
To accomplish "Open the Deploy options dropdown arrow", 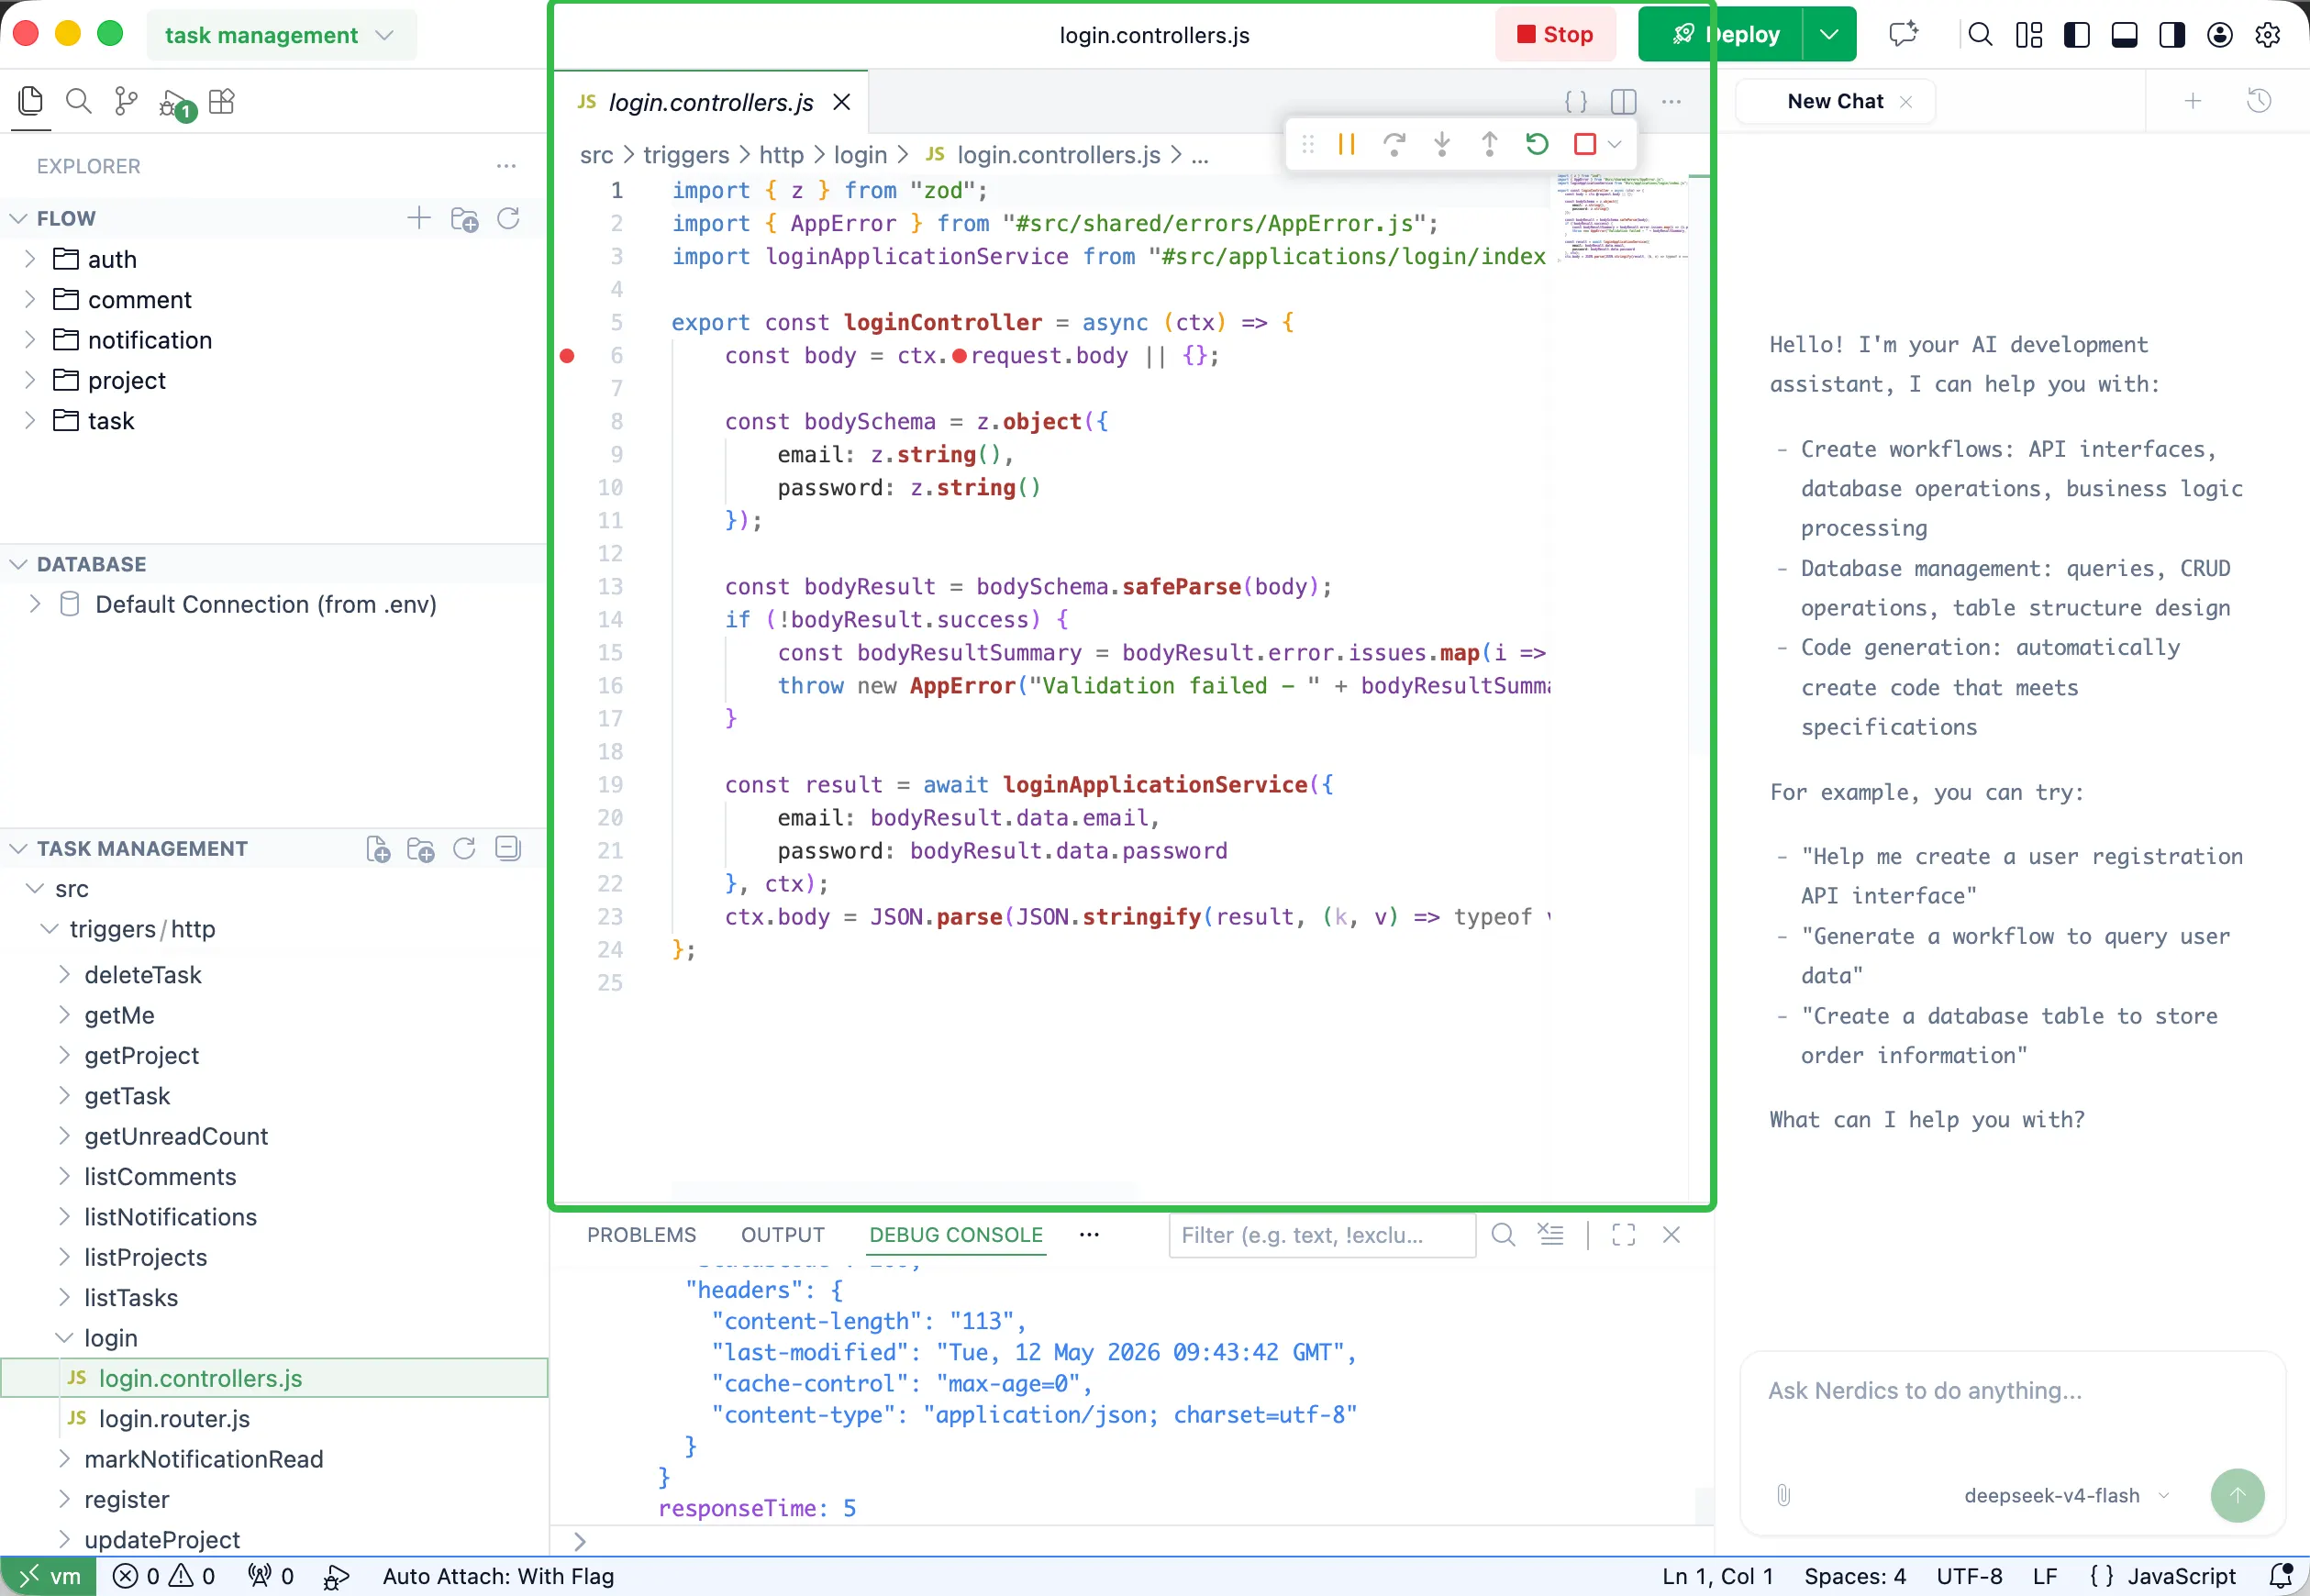I will click(x=1829, y=35).
